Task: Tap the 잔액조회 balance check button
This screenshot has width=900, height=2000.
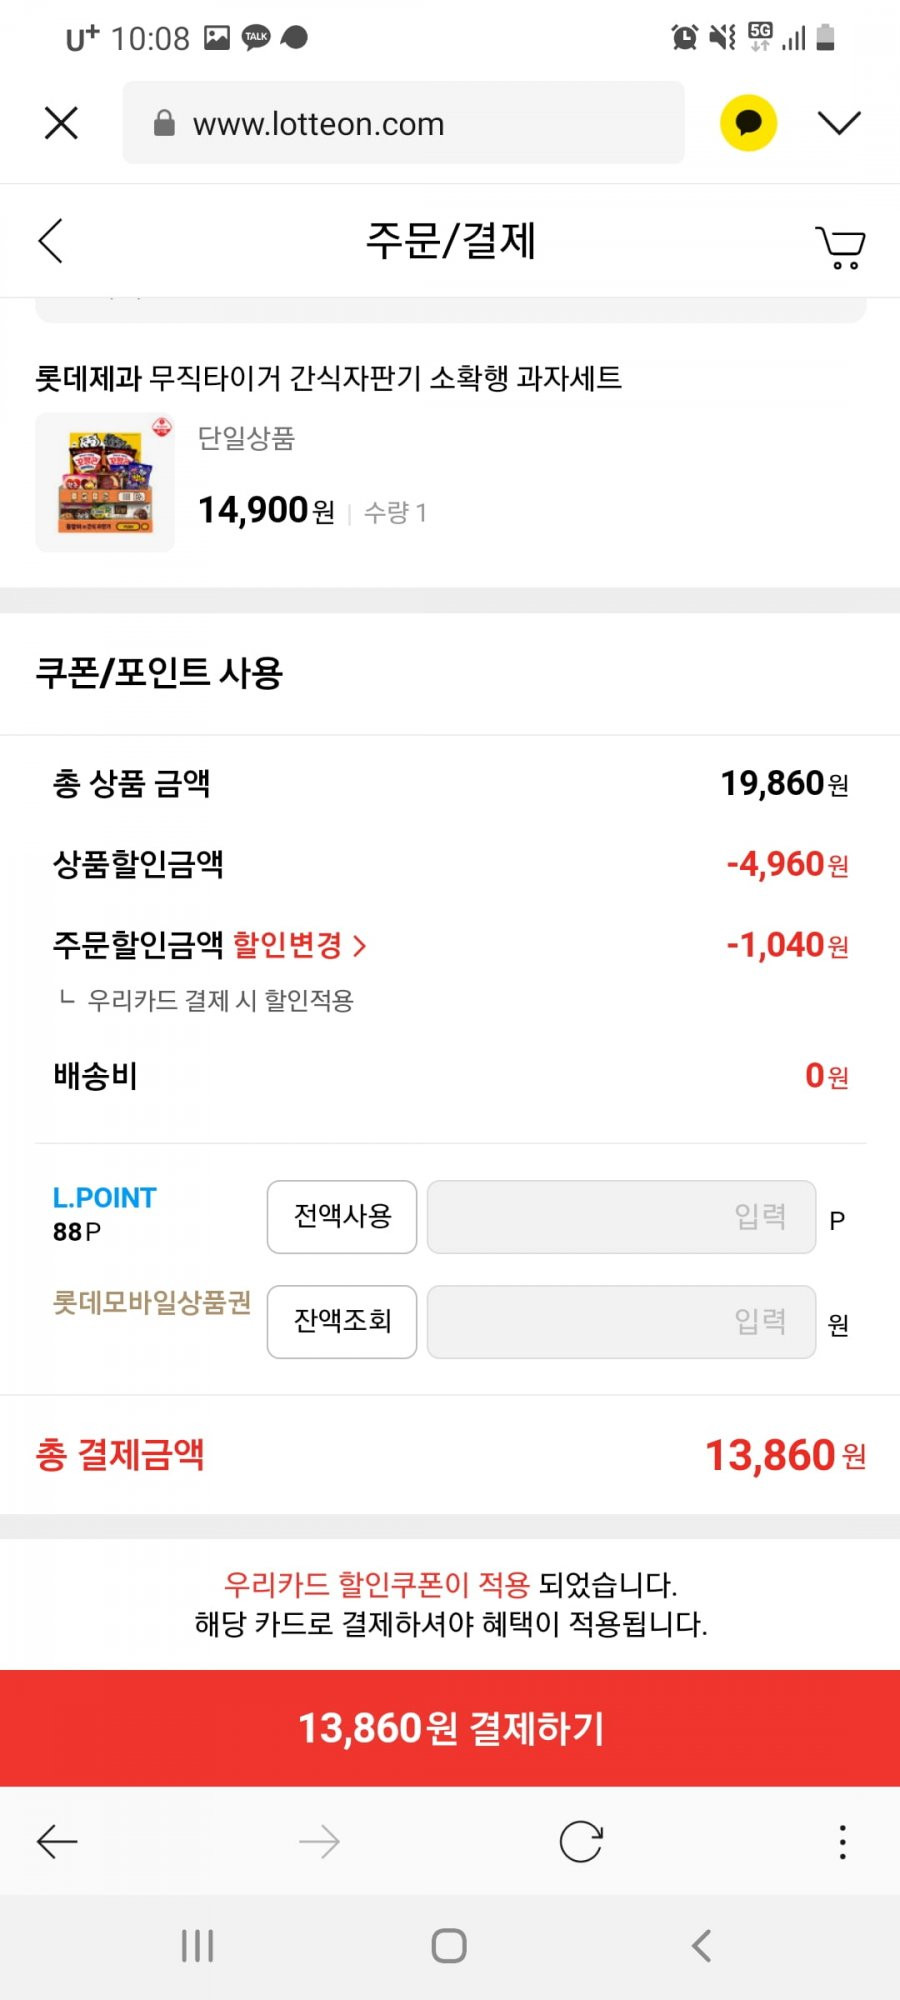Action: 342,1322
